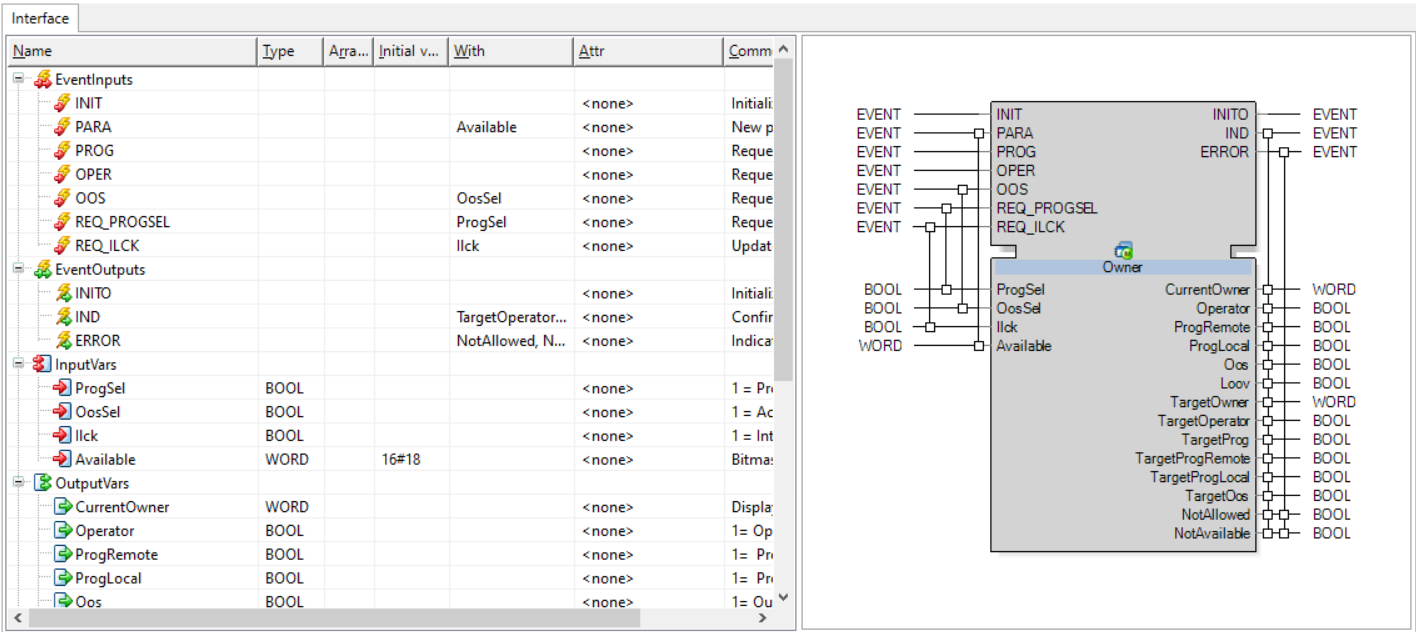
Task: Click the INIT event input icon
Action: pos(63,103)
